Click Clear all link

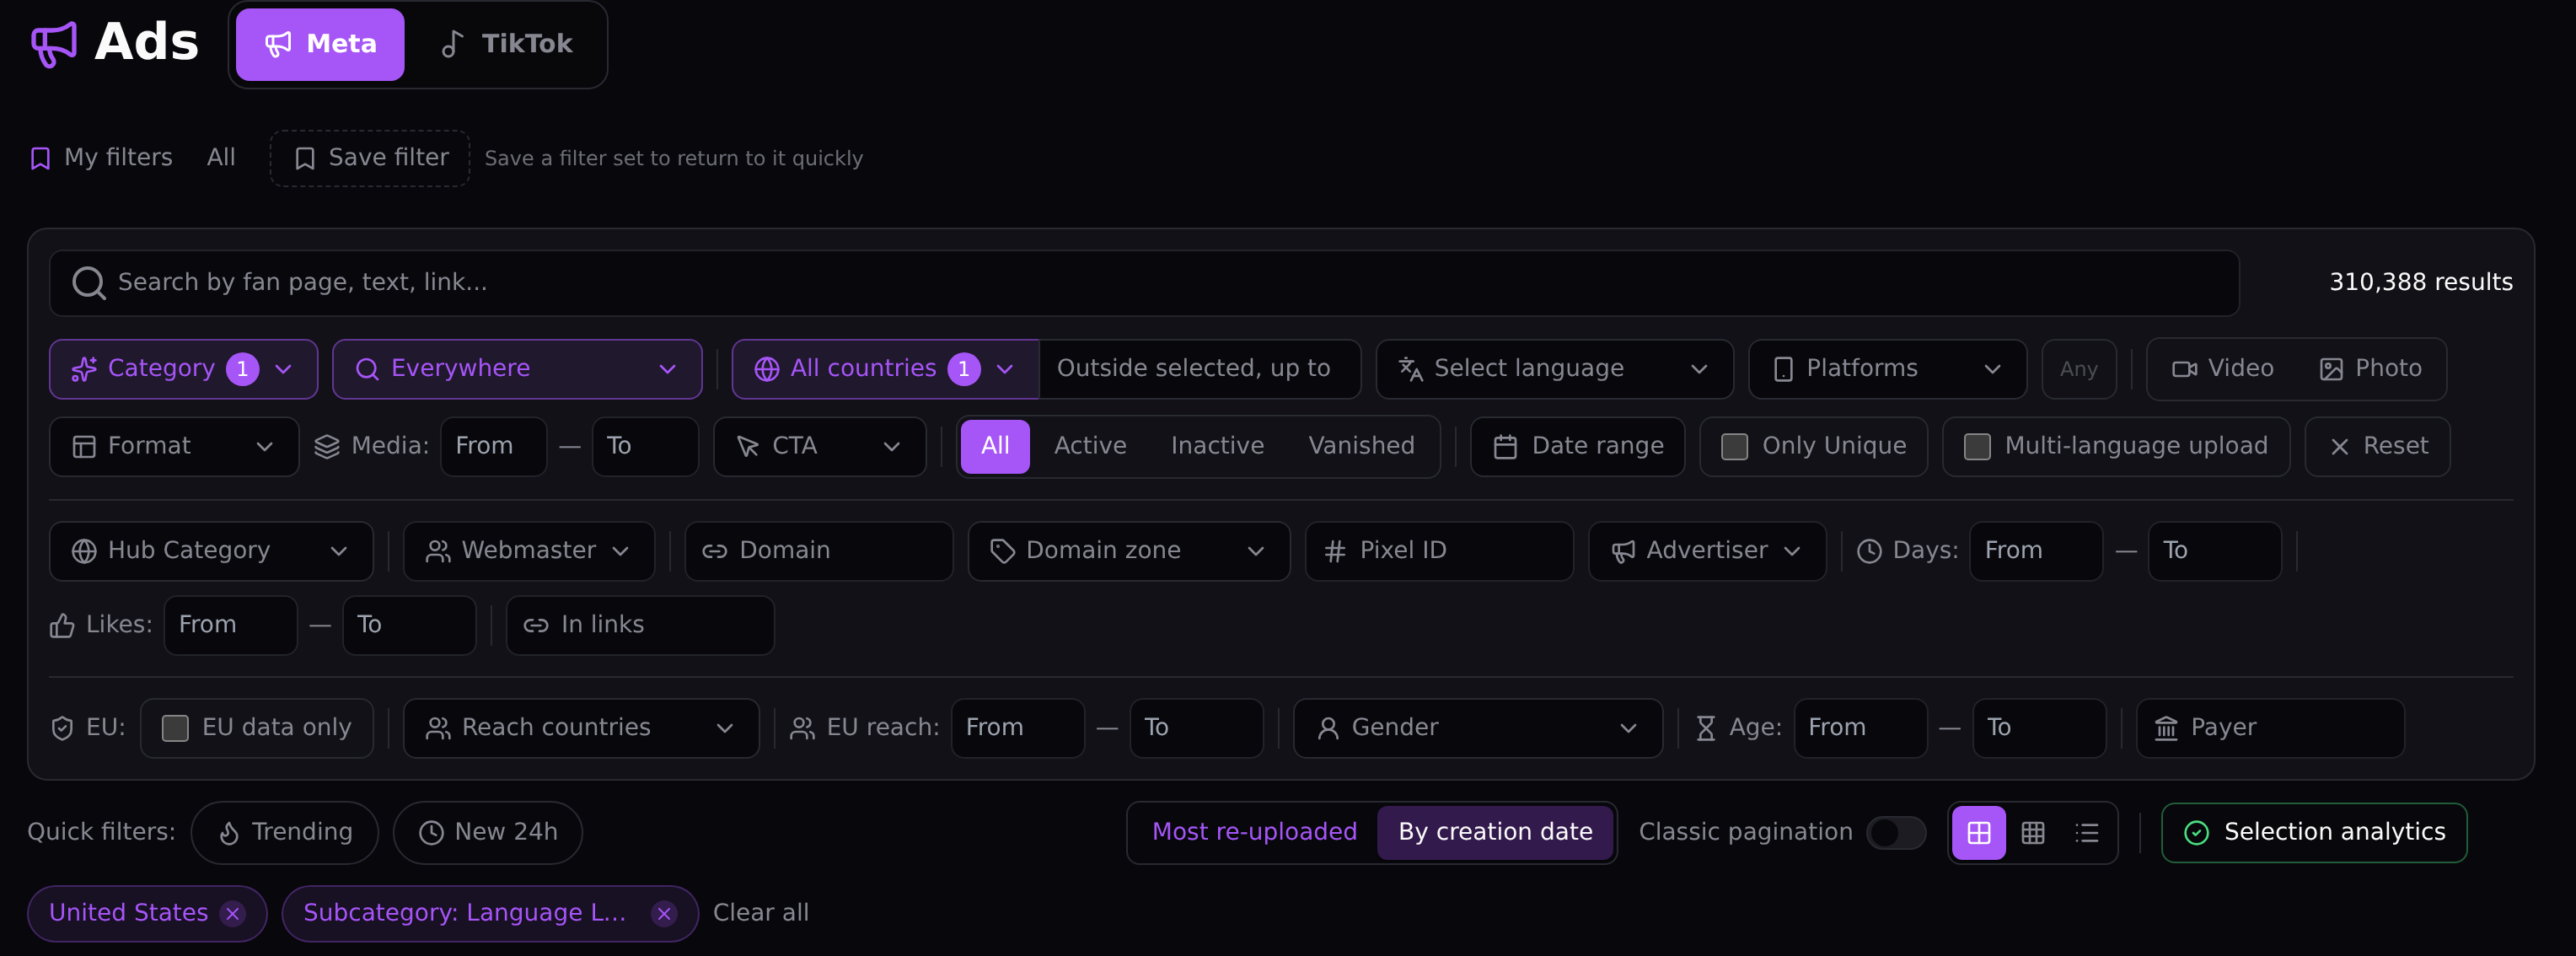coord(761,913)
